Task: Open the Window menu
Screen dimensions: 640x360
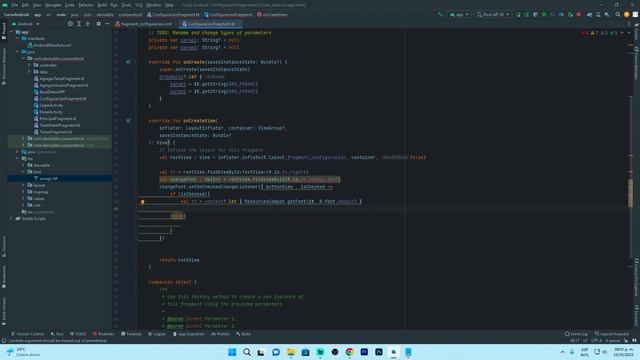Action: (153, 5)
